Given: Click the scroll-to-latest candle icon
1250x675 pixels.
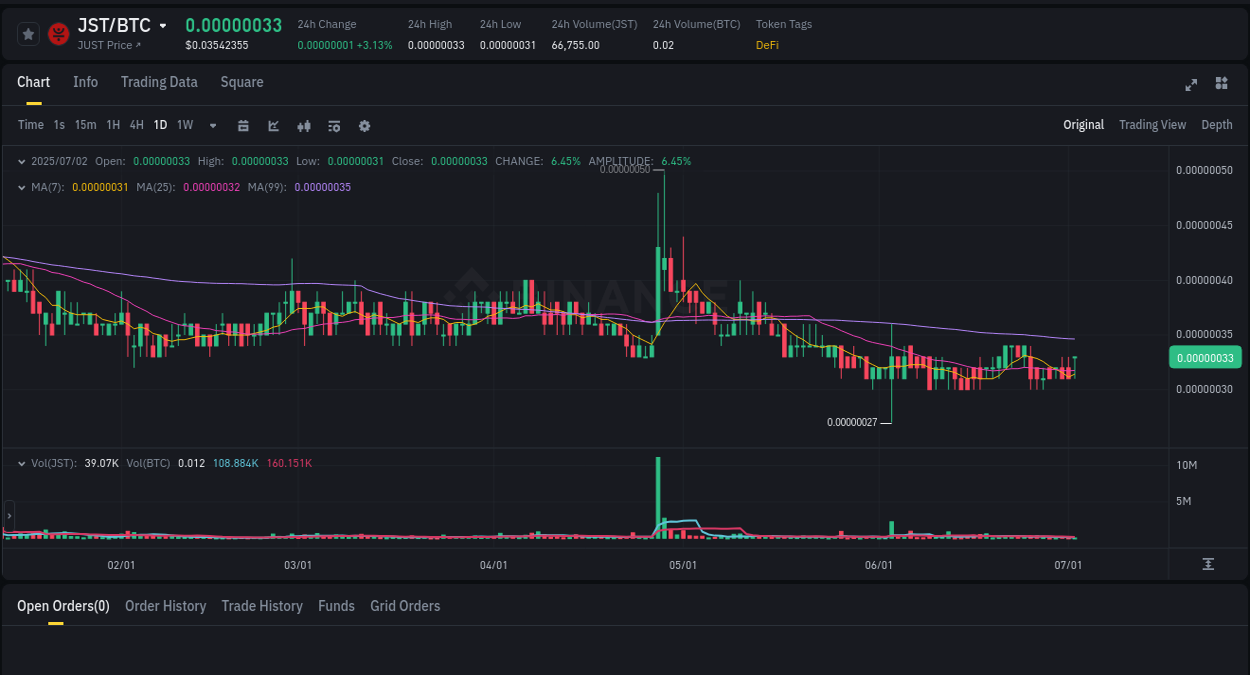Looking at the screenshot, I should pos(1208,563).
